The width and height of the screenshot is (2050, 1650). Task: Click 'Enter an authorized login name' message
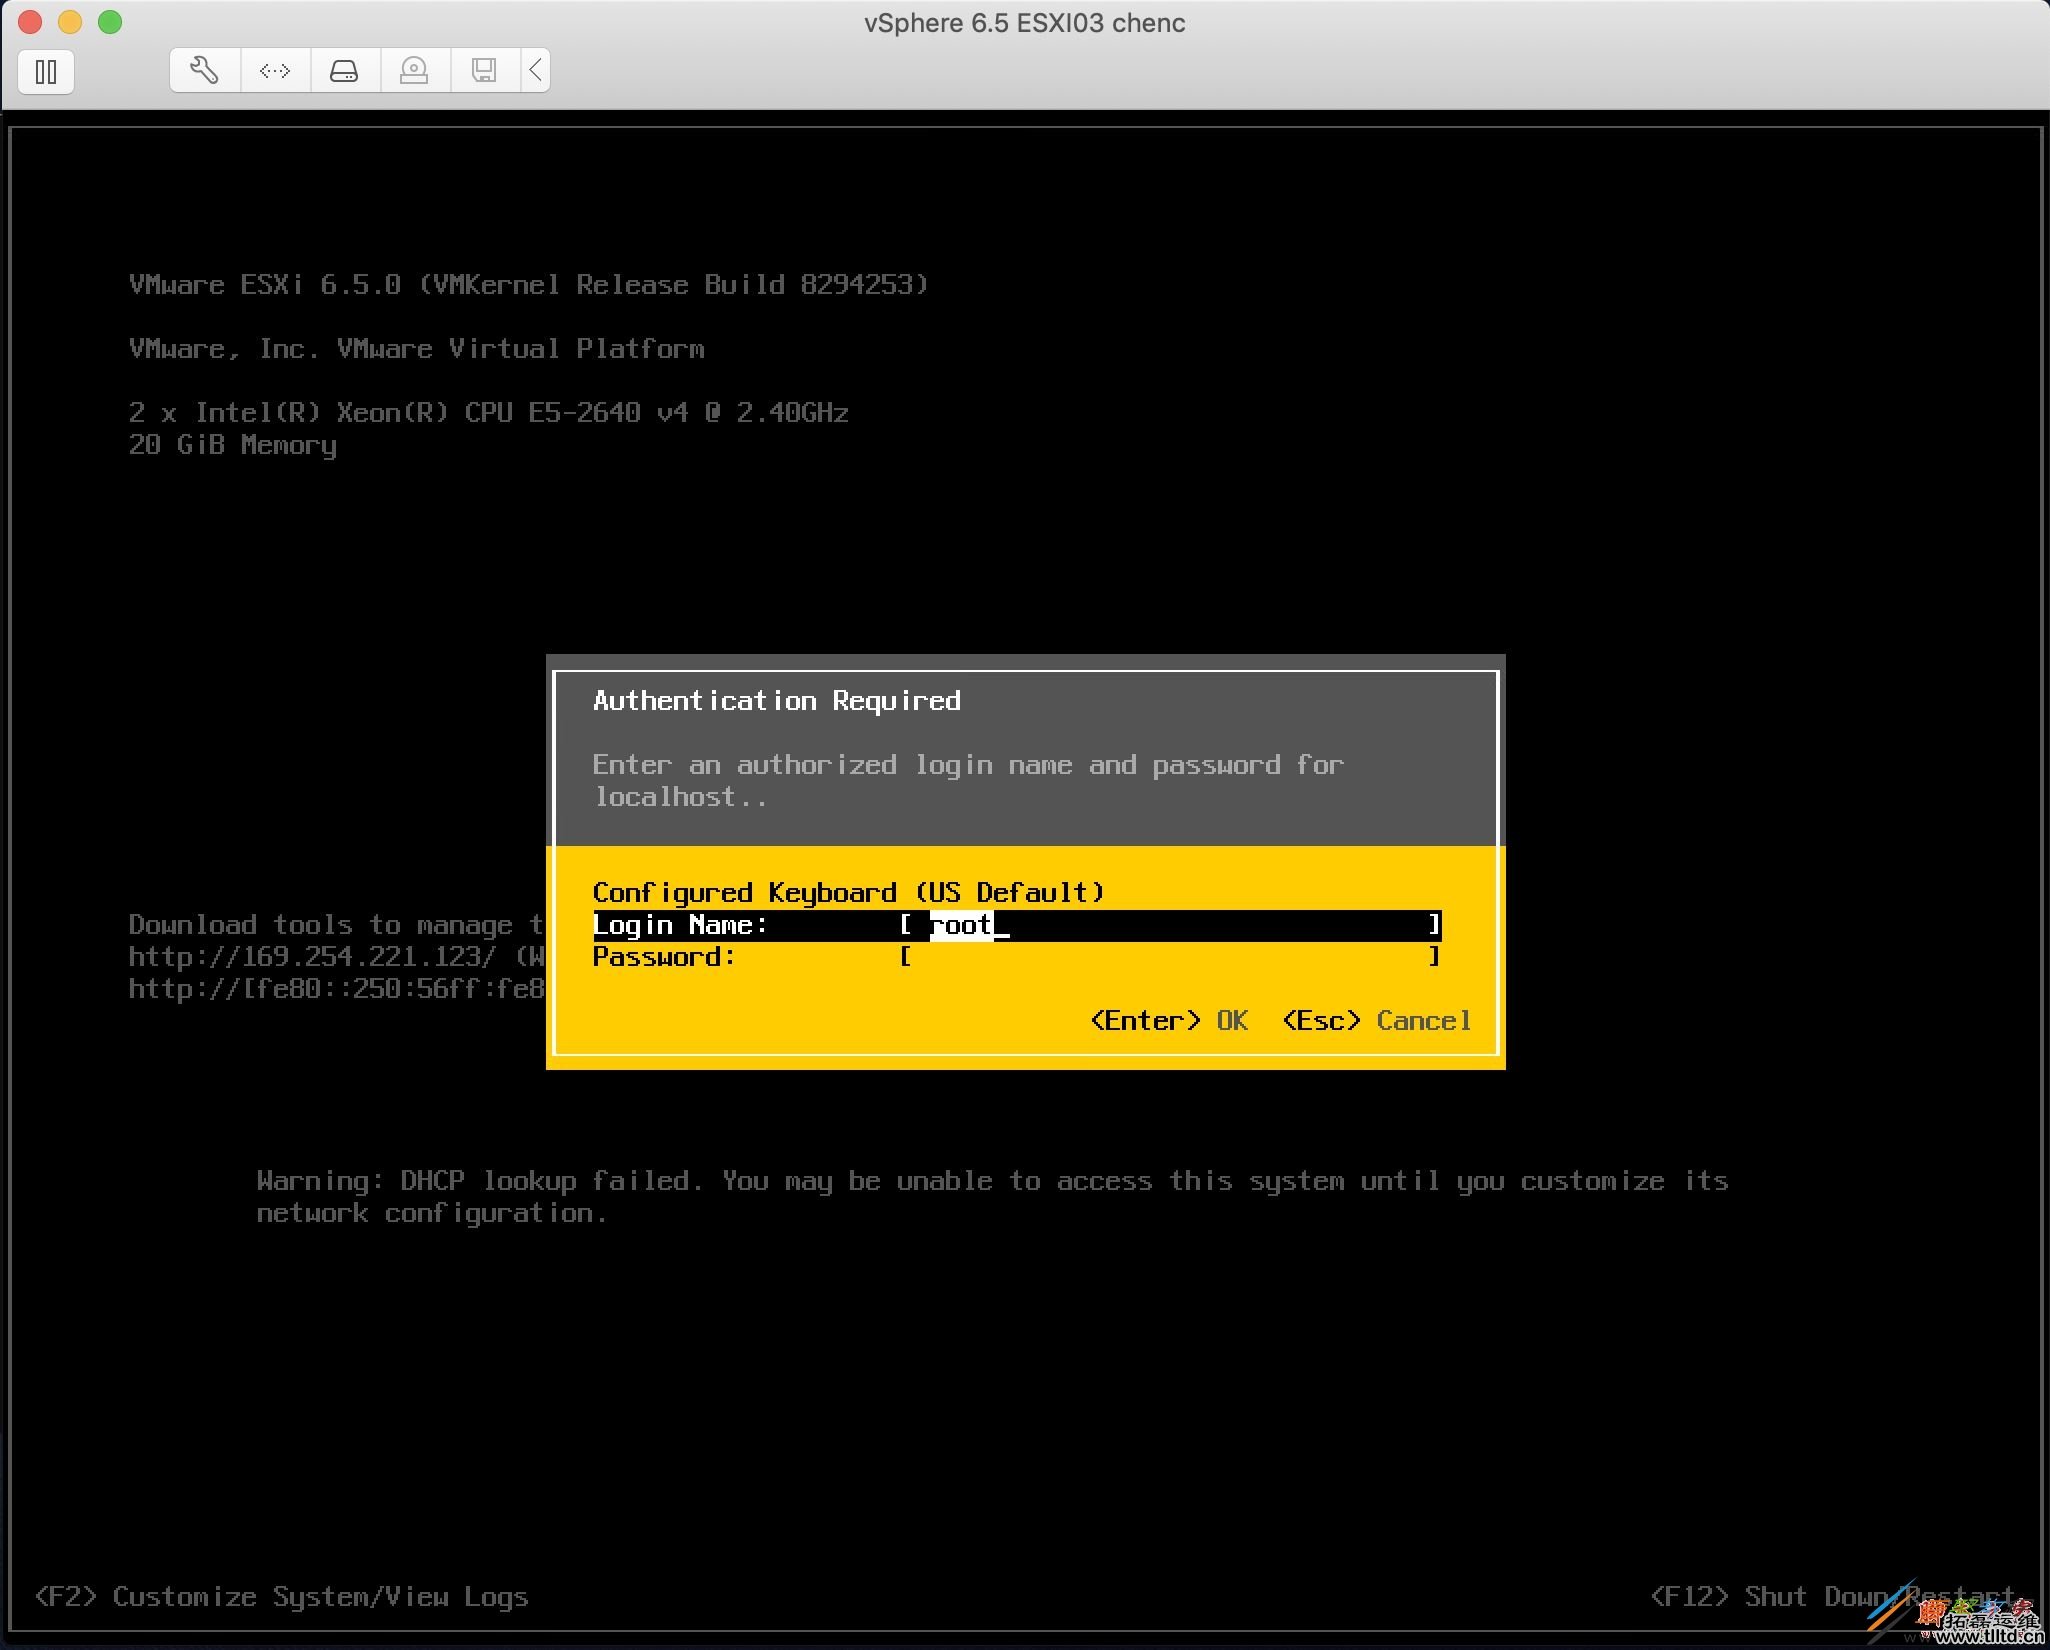coord(968,781)
